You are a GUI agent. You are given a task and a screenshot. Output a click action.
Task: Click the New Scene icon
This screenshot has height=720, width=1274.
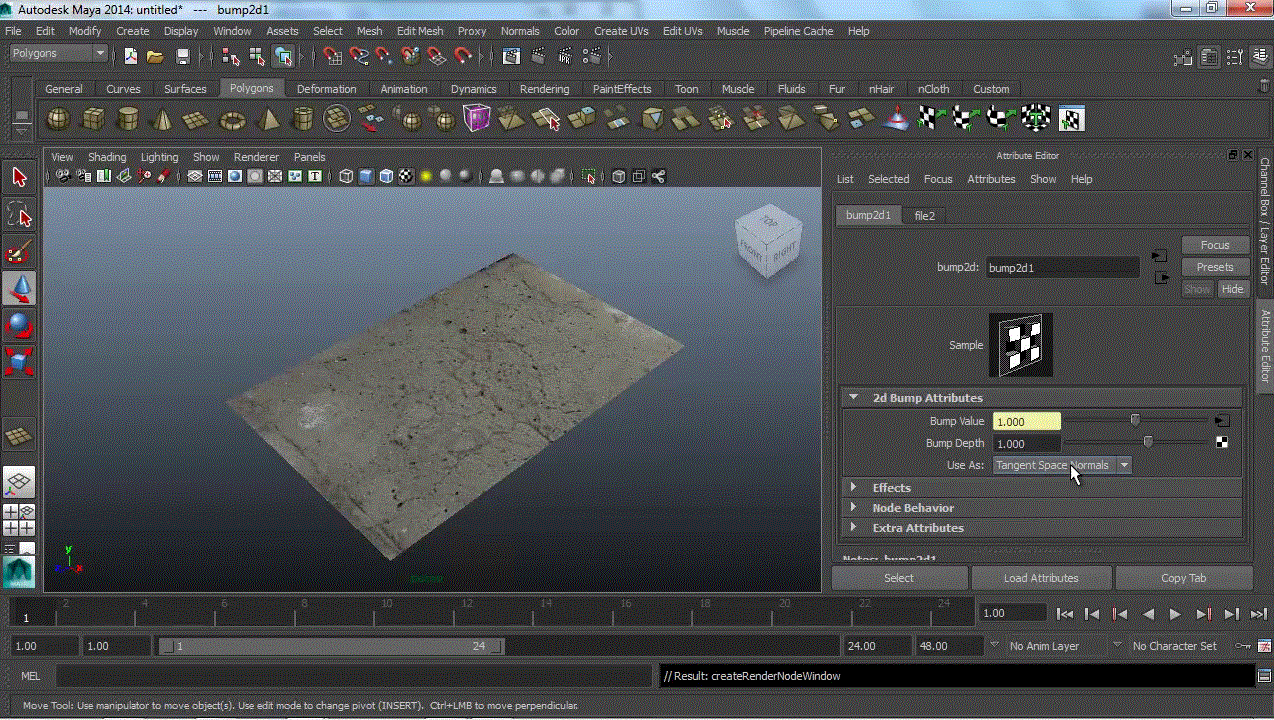[131, 56]
